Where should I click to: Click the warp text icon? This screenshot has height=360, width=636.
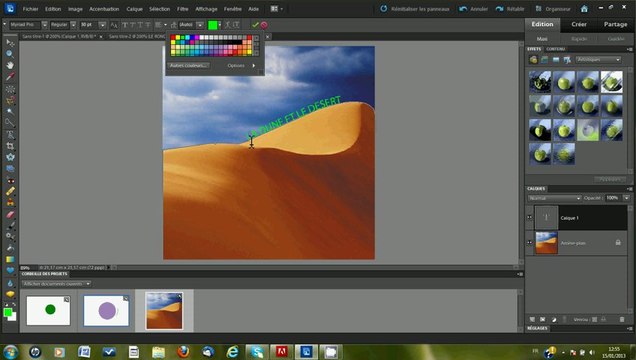click(x=228, y=25)
